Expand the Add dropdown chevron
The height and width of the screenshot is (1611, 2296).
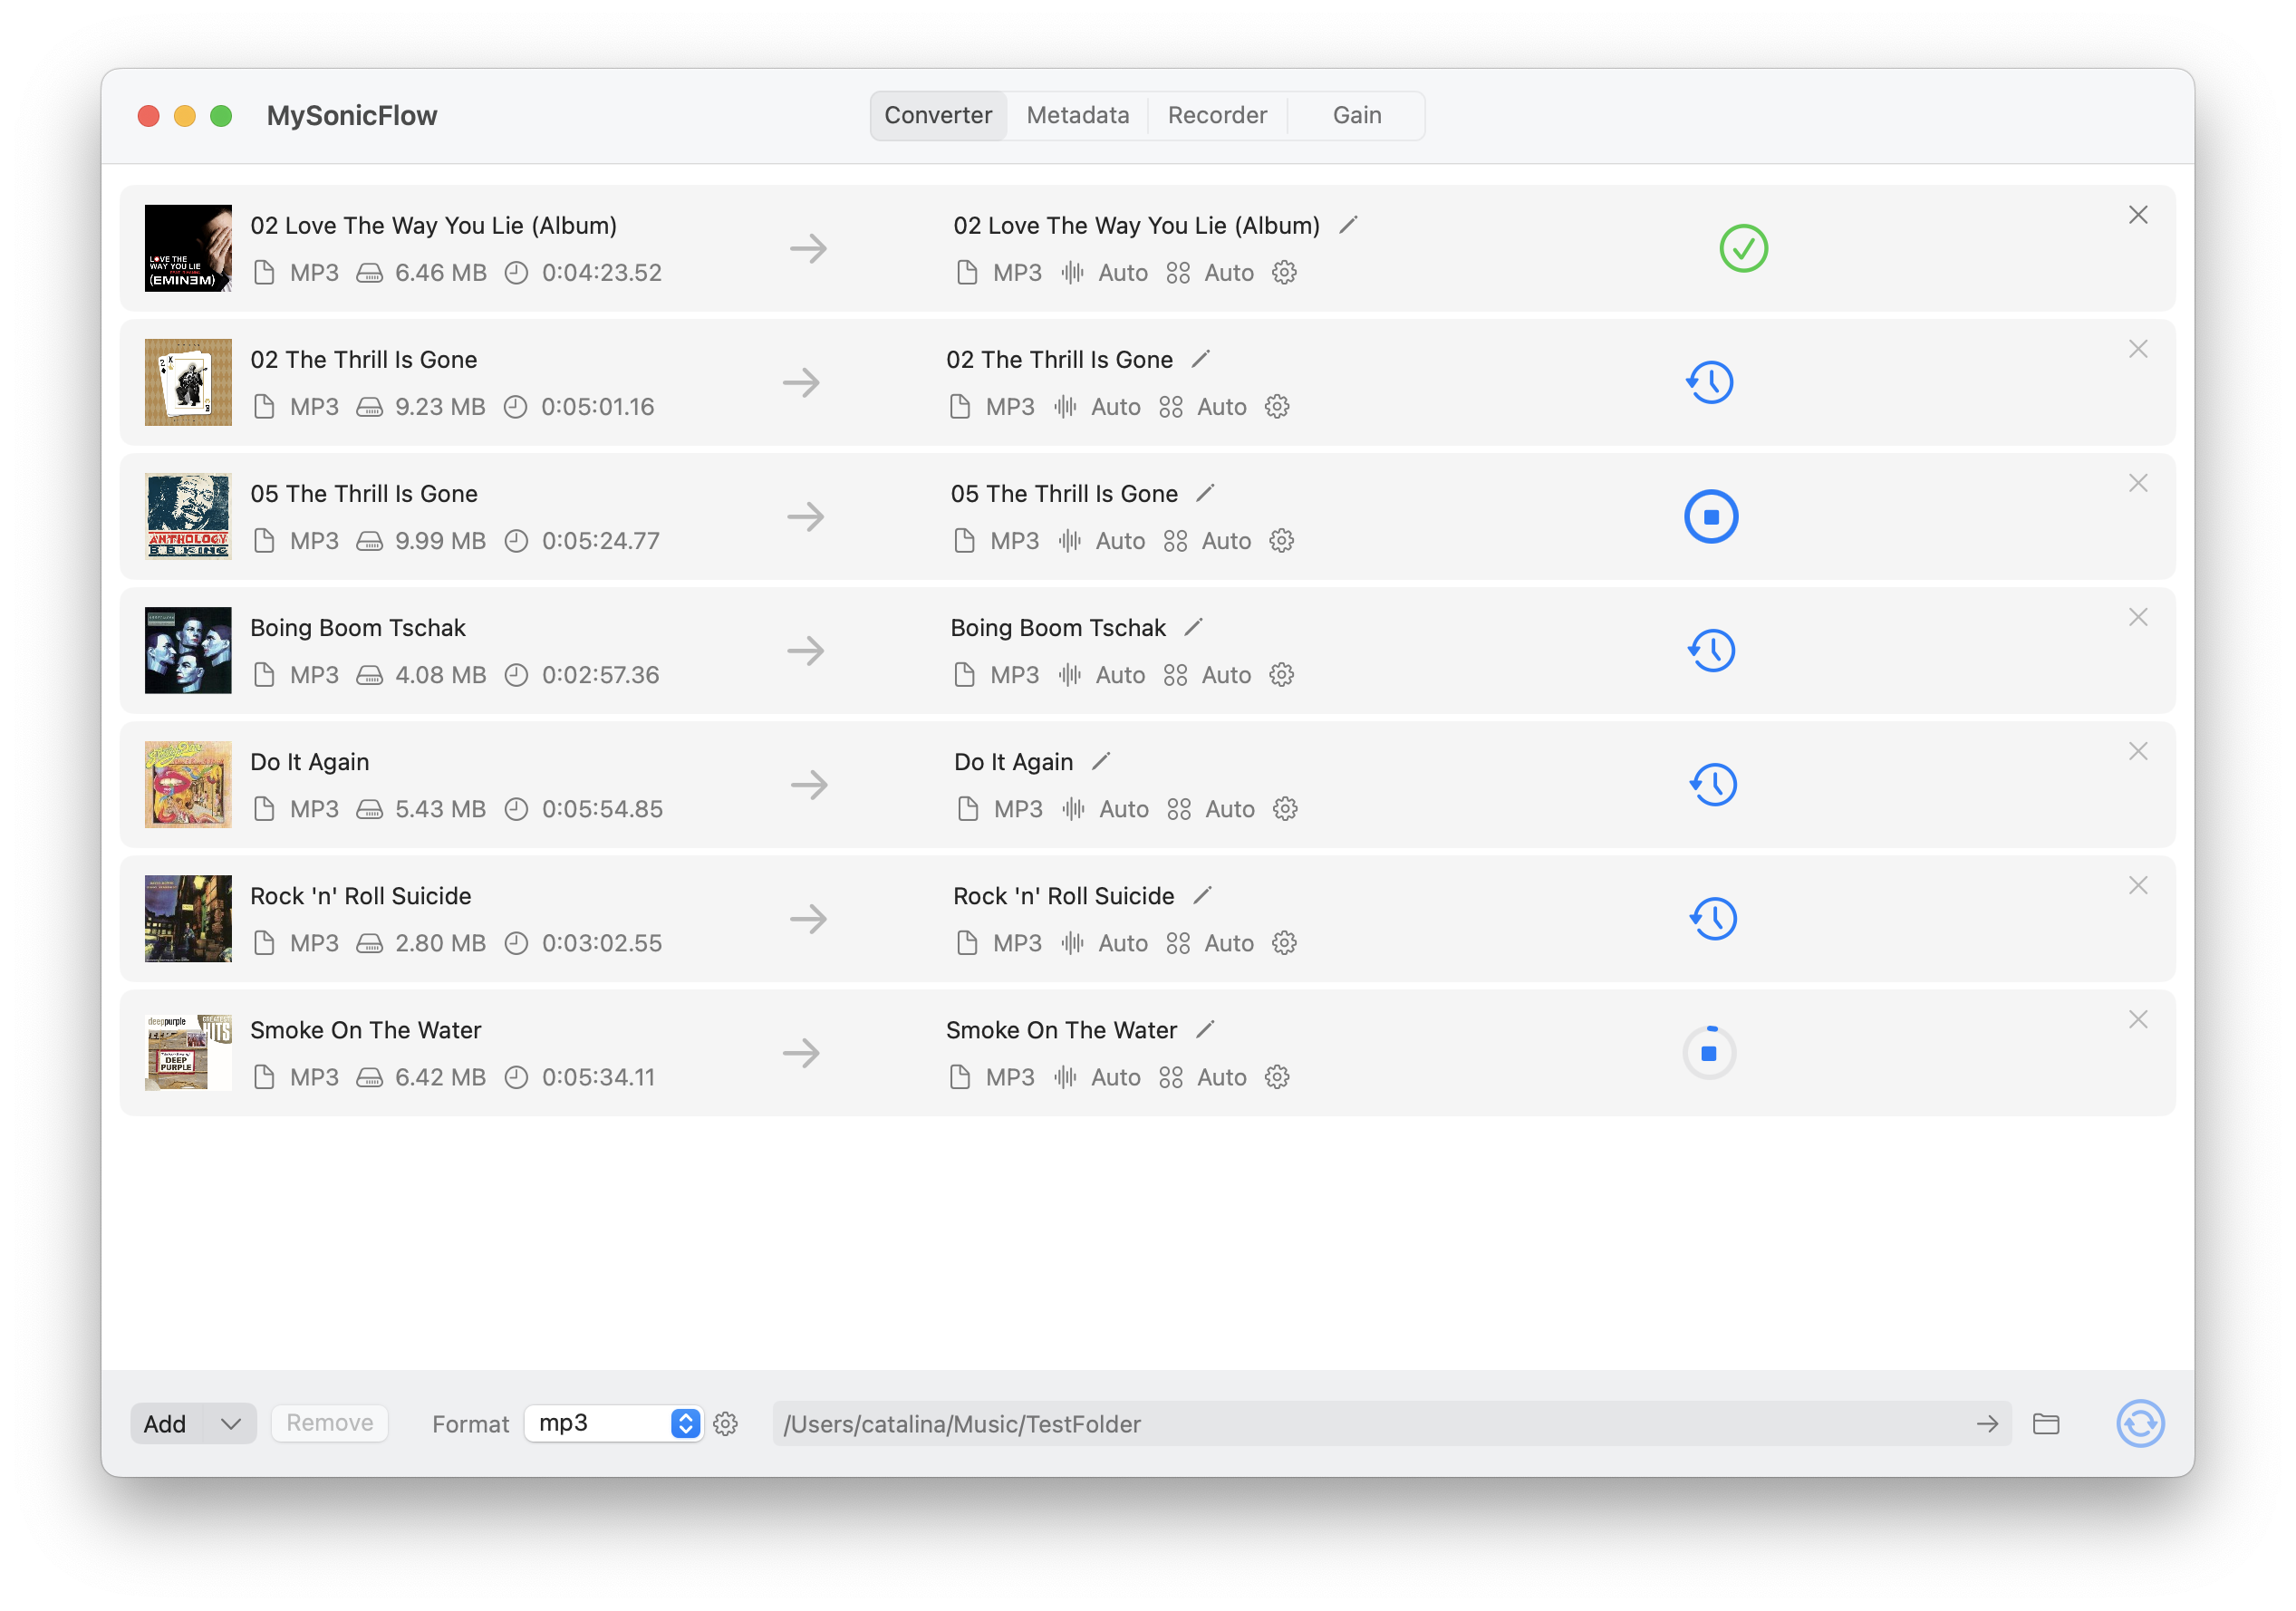click(x=231, y=1423)
